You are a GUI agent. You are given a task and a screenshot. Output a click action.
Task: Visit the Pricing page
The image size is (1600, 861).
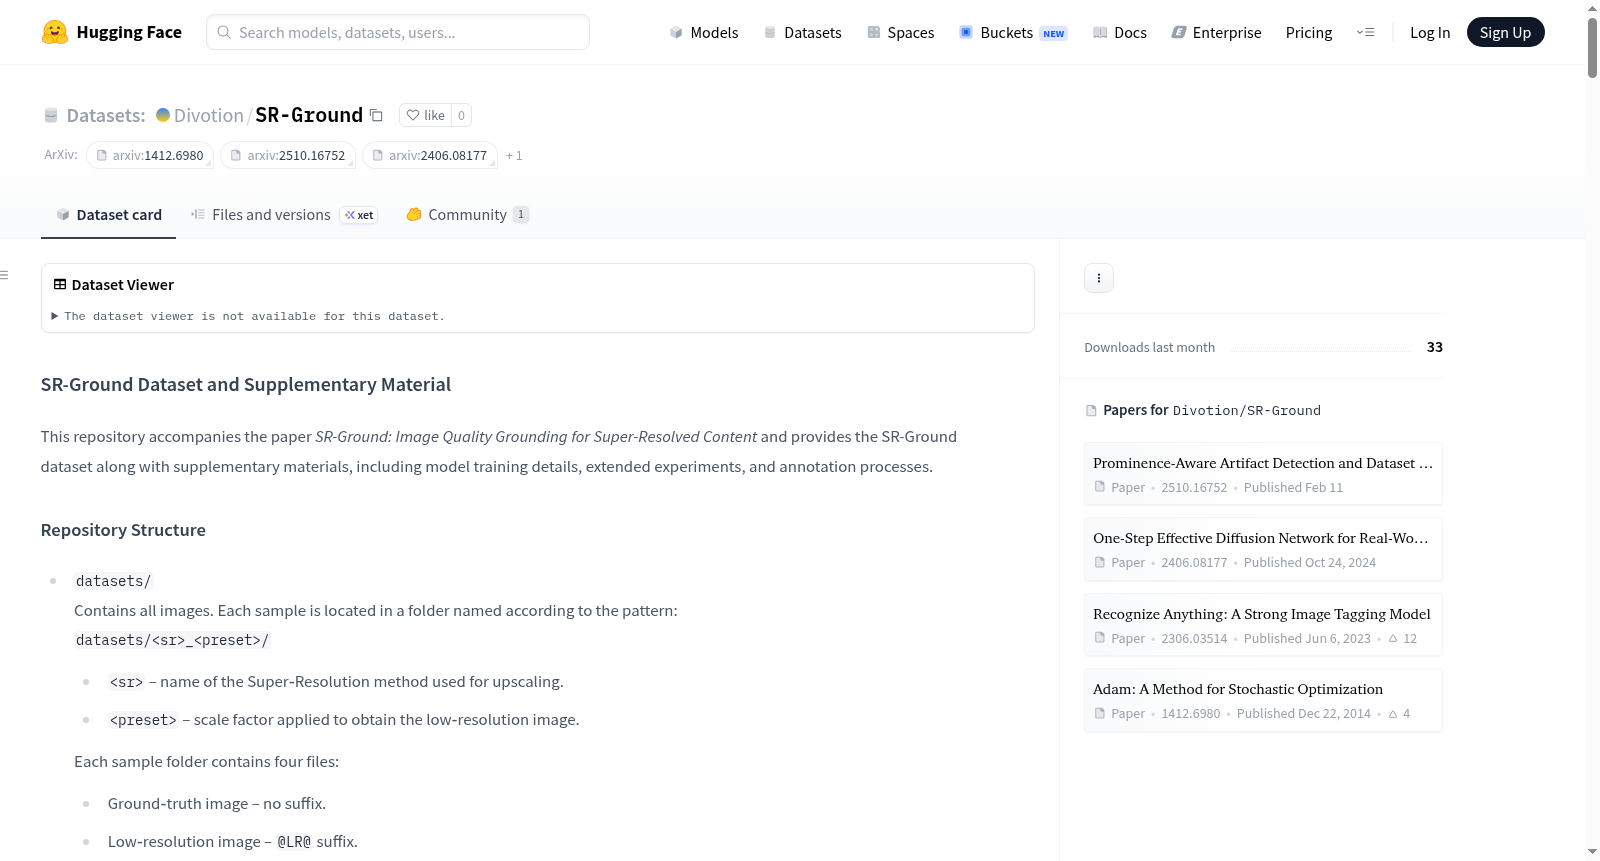[1309, 32]
